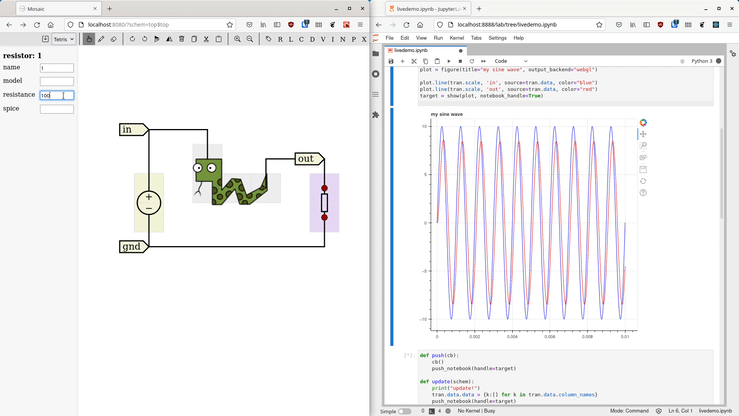Viewport: 739px width, 416px height.
Task: Open the Tetris dropdown in Mosaic
Action: pos(63,39)
